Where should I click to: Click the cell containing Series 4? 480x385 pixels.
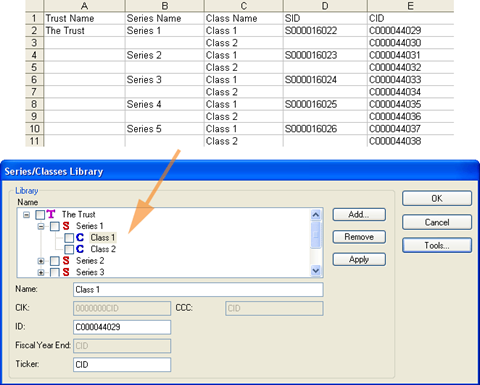[165, 104]
